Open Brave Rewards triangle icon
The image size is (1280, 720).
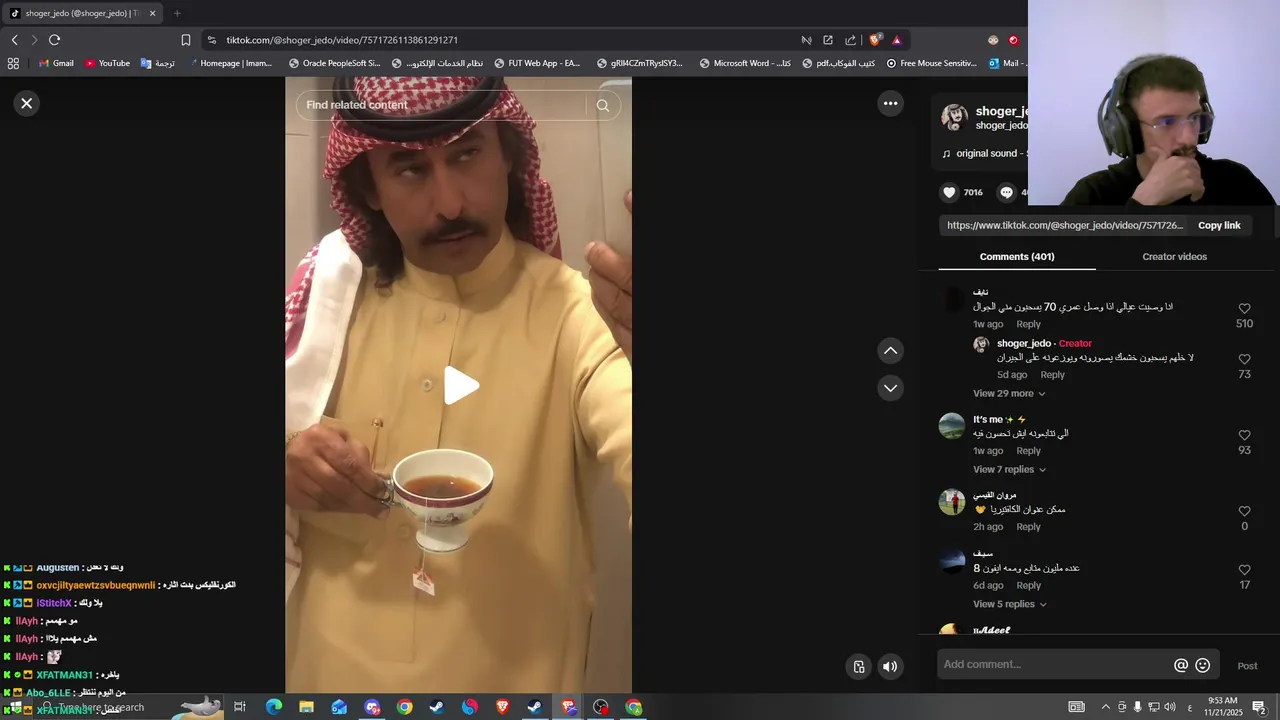pyautogui.click(x=897, y=40)
